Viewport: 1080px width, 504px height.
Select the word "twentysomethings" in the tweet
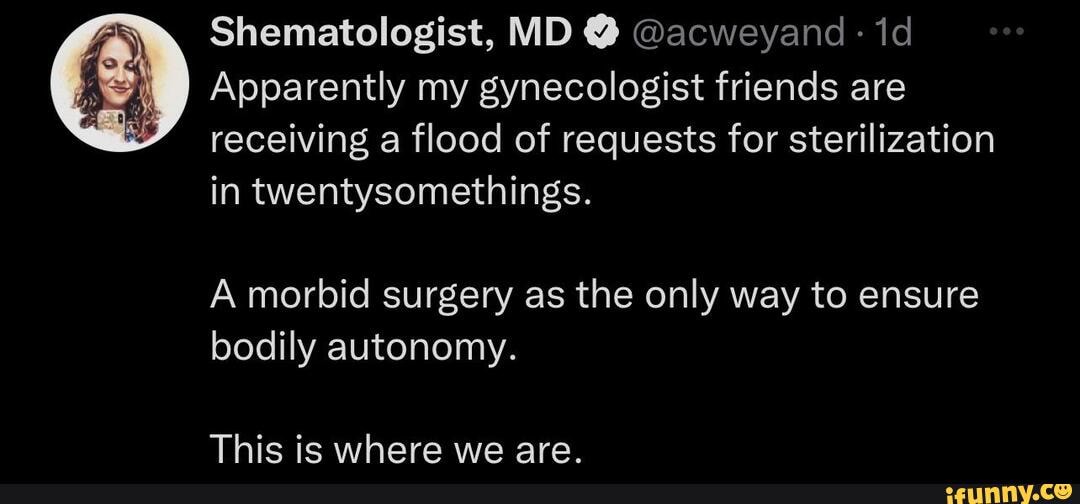click(x=418, y=189)
